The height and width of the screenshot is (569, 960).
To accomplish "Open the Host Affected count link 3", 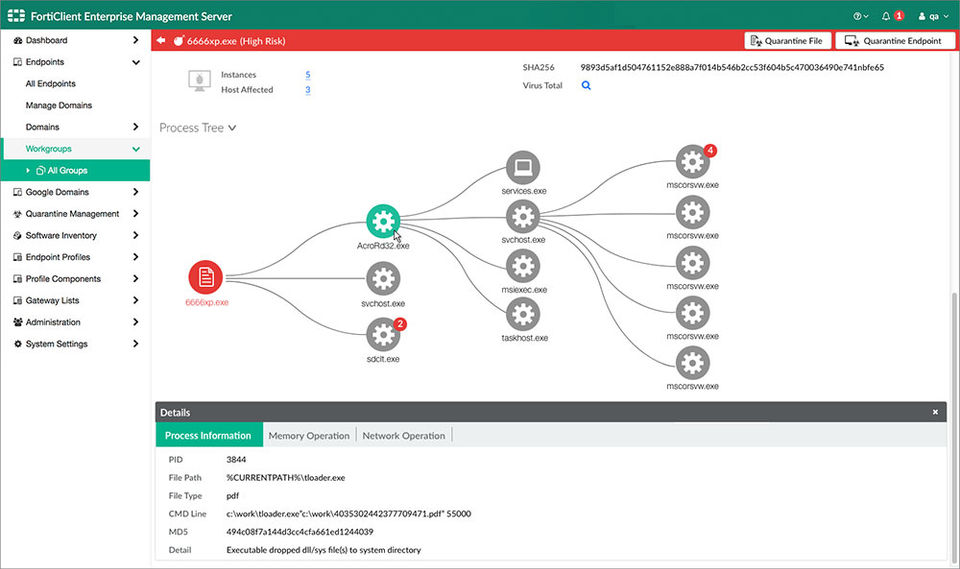I will coord(308,89).
